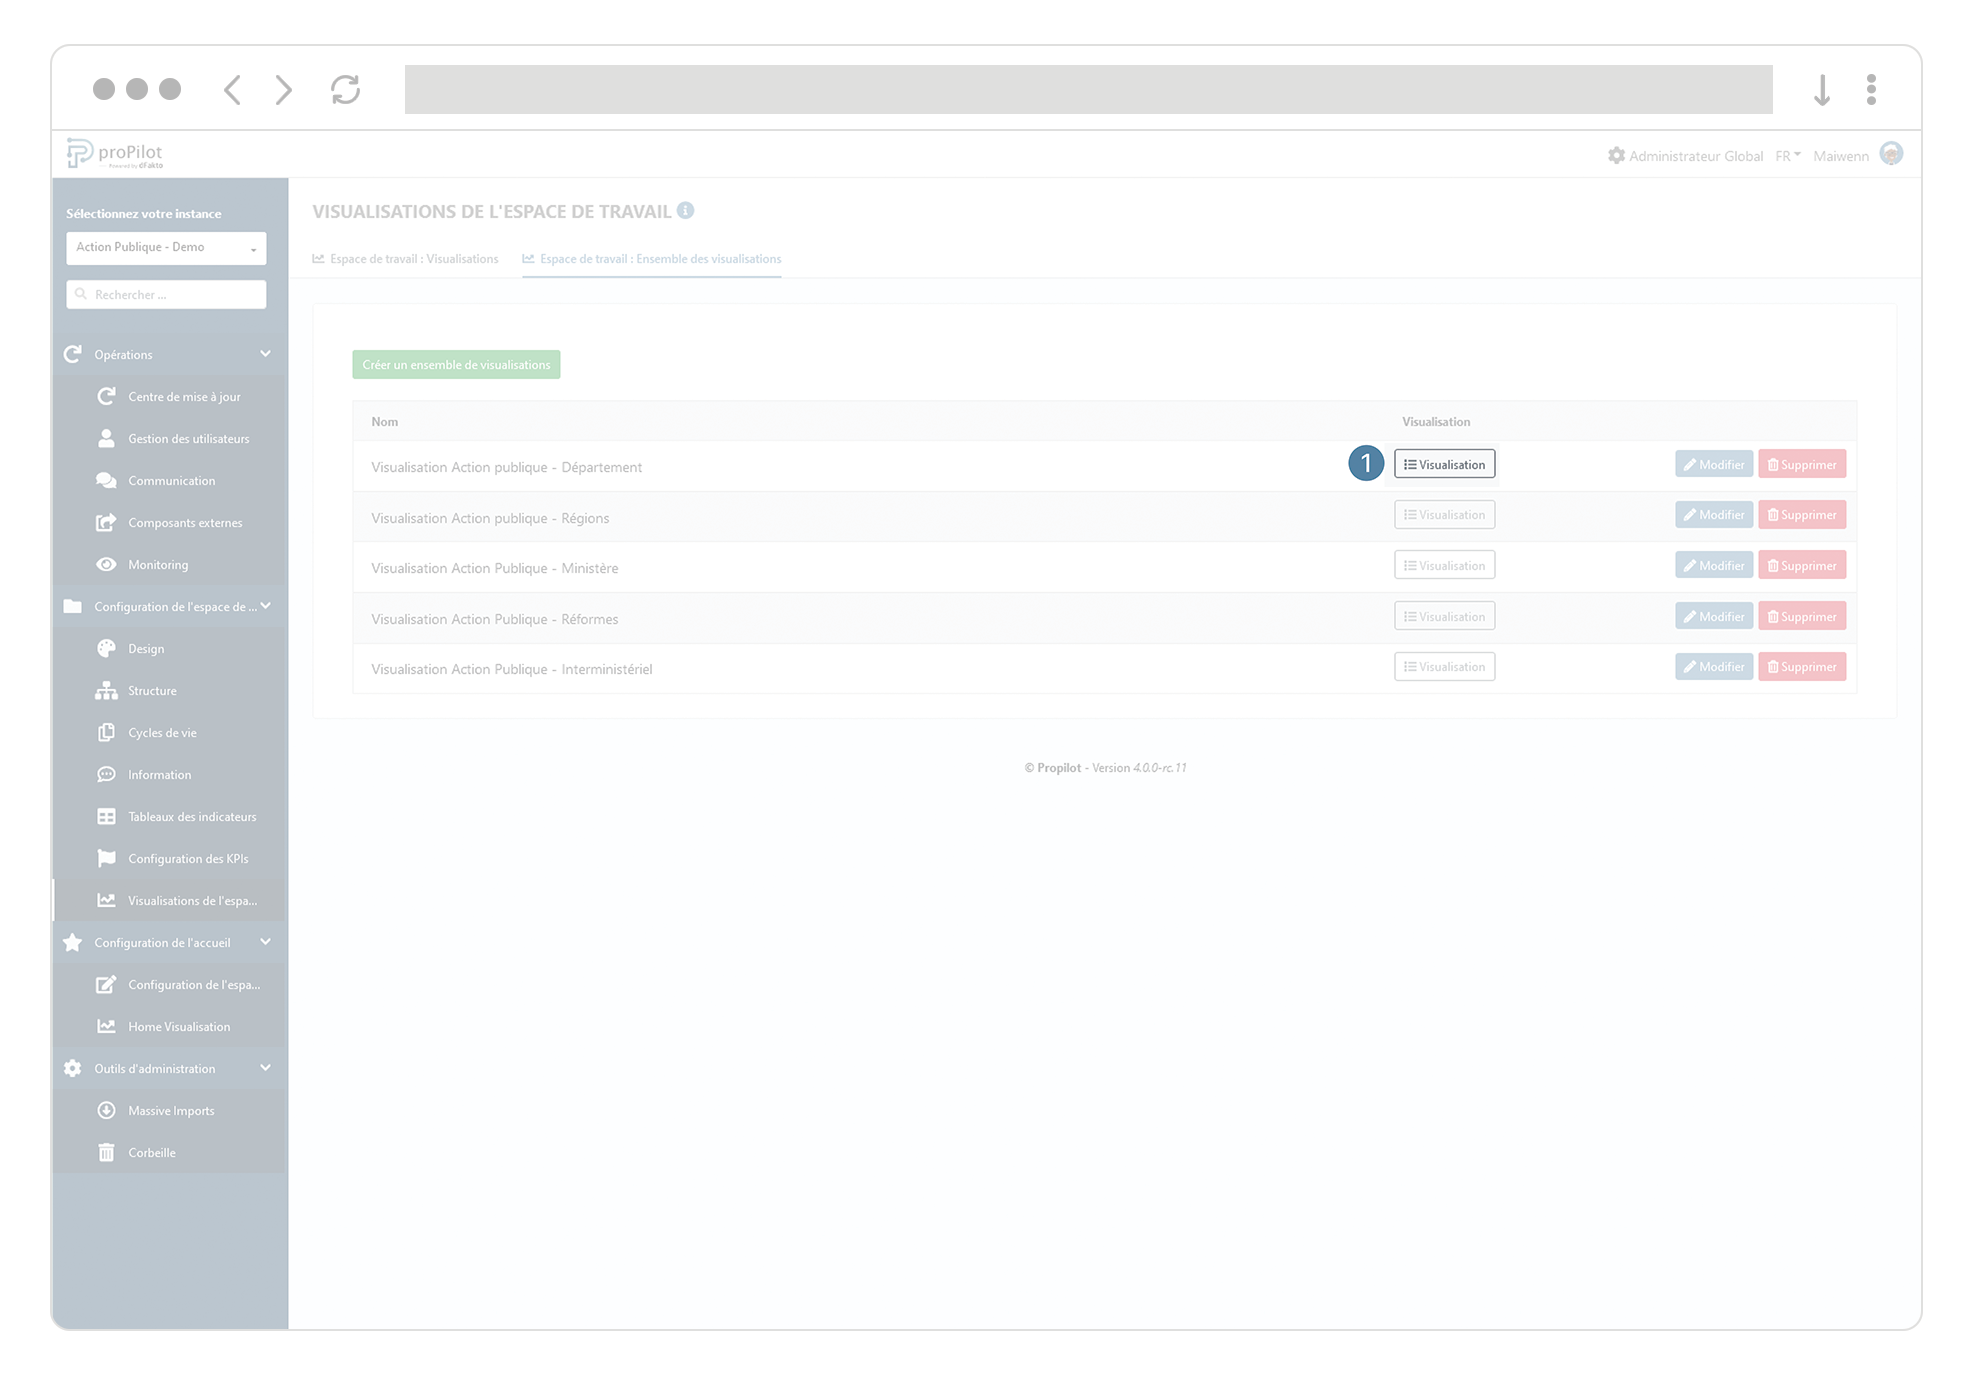Click Créer un ensemble de visualisations button
This screenshot has height=1384, width=1973.
(456, 365)
